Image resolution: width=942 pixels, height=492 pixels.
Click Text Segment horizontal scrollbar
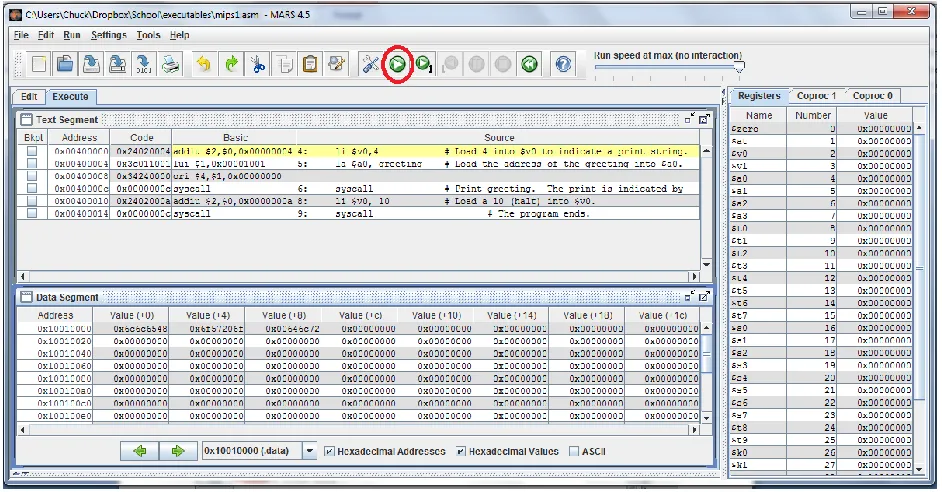pyautogui.click(x=358, y=277)
